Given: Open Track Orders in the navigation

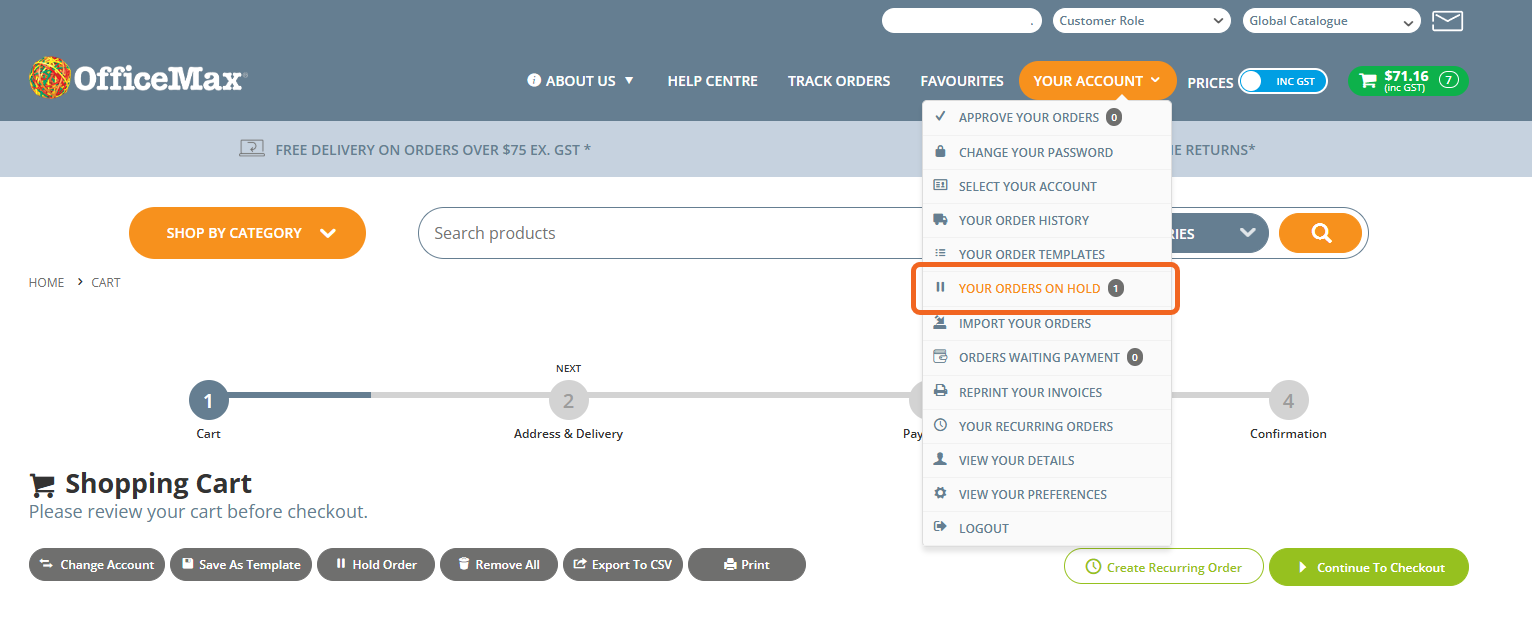Looking at the screenshot, I should 839,81.
